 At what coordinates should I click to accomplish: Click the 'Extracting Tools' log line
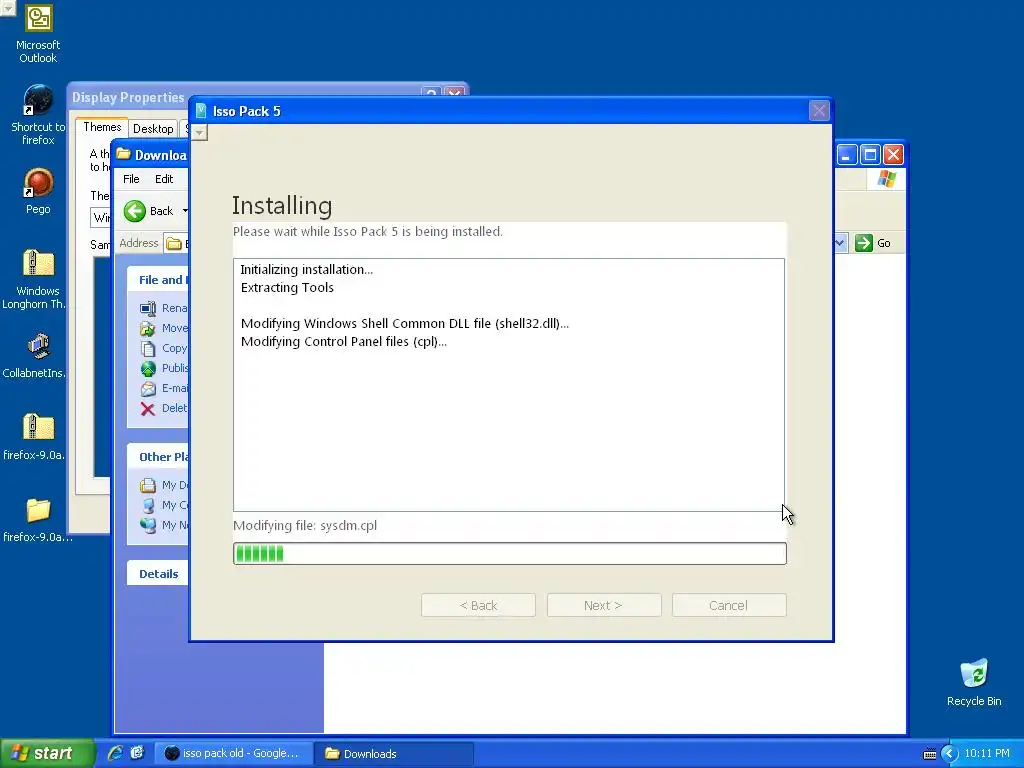click(287, 287)
